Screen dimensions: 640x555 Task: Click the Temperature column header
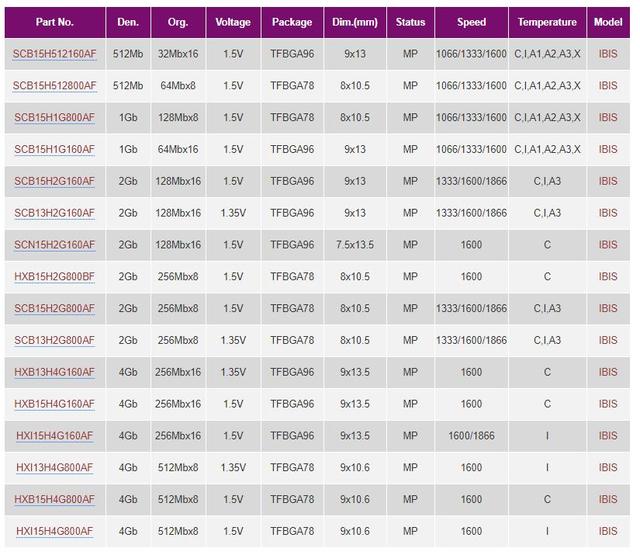[x=547, y=22]
